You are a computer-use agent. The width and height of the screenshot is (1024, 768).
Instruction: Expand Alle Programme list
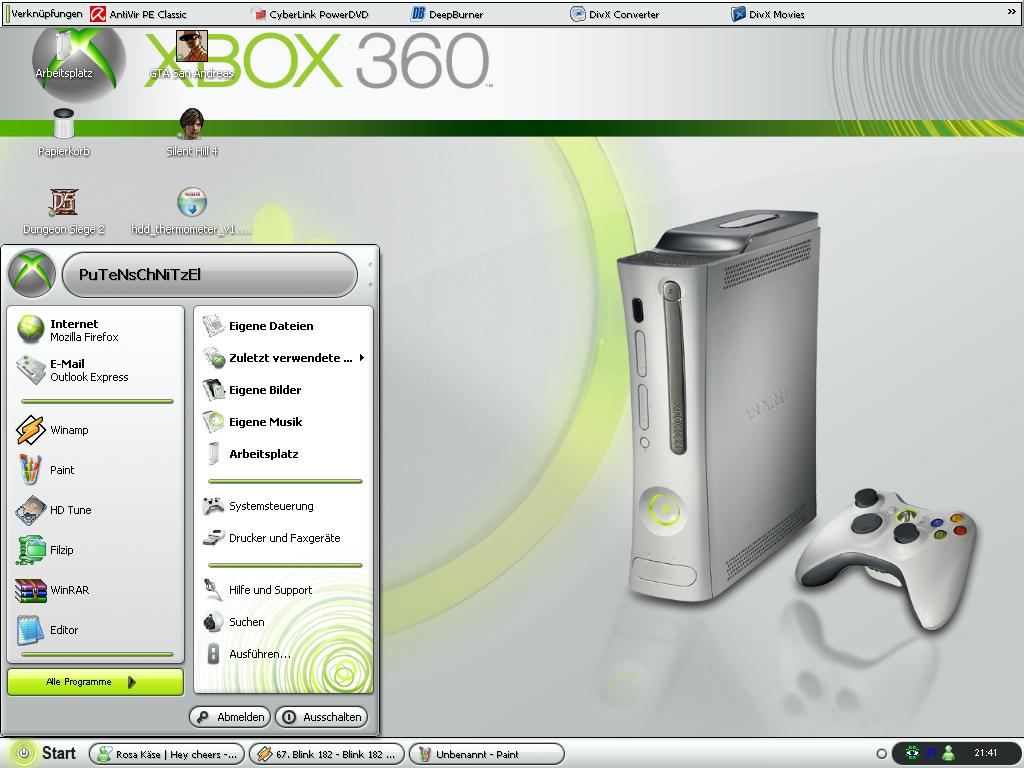tap(95, 682)
